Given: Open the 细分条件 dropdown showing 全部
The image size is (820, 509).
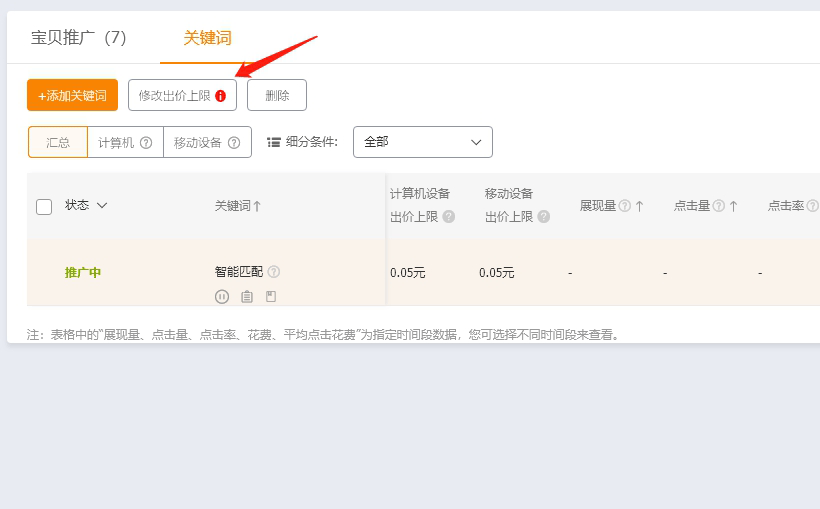Looking at the screenshot, I should coord(422,142).
